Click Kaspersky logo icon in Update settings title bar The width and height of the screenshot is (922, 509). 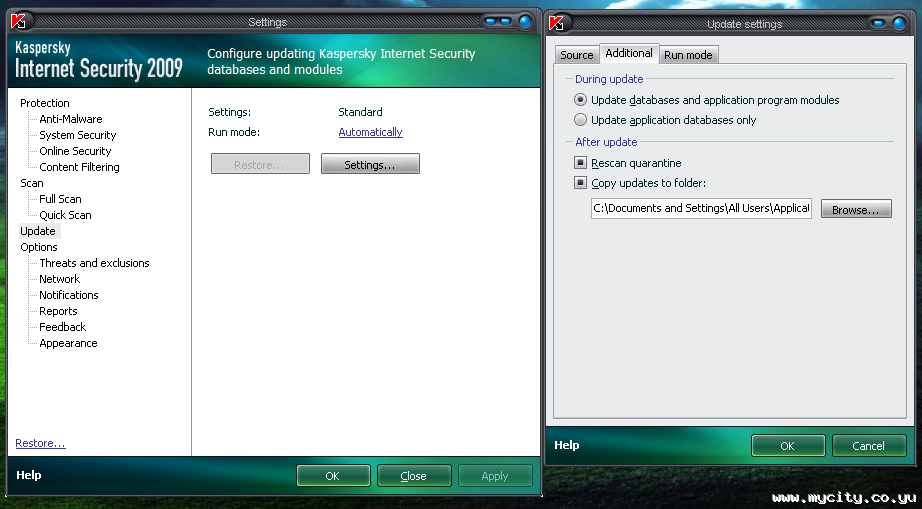tap(556, 24)
